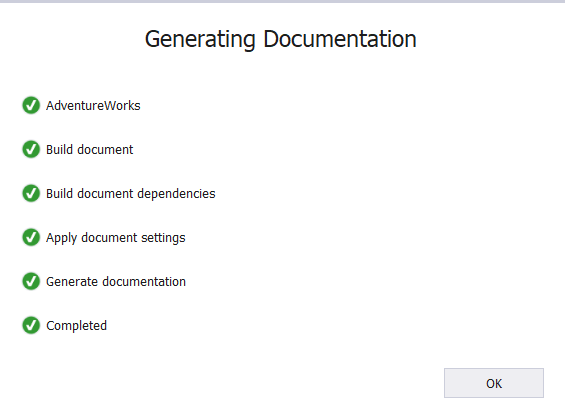Select the checkmark next to Build document dependencies
Viewport: 565px width, 419px height.
pos(31,193)
